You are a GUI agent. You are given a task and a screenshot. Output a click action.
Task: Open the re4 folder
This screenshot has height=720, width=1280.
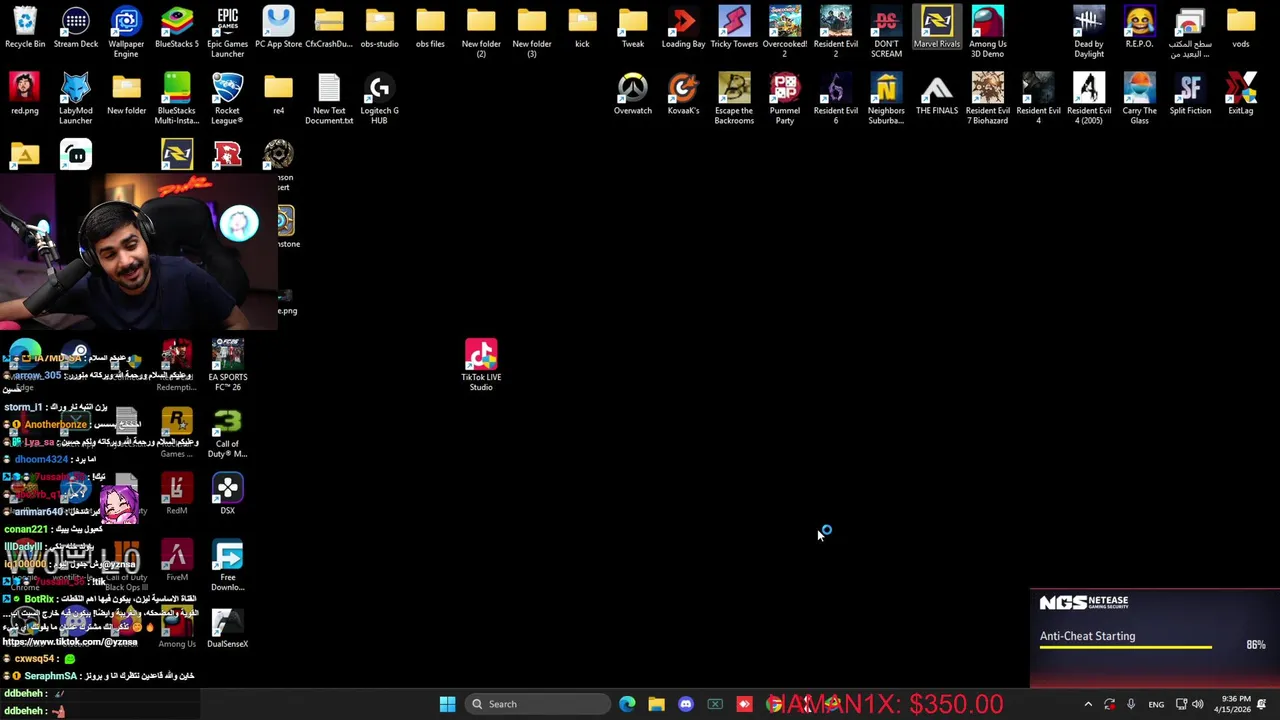(278, 94)
